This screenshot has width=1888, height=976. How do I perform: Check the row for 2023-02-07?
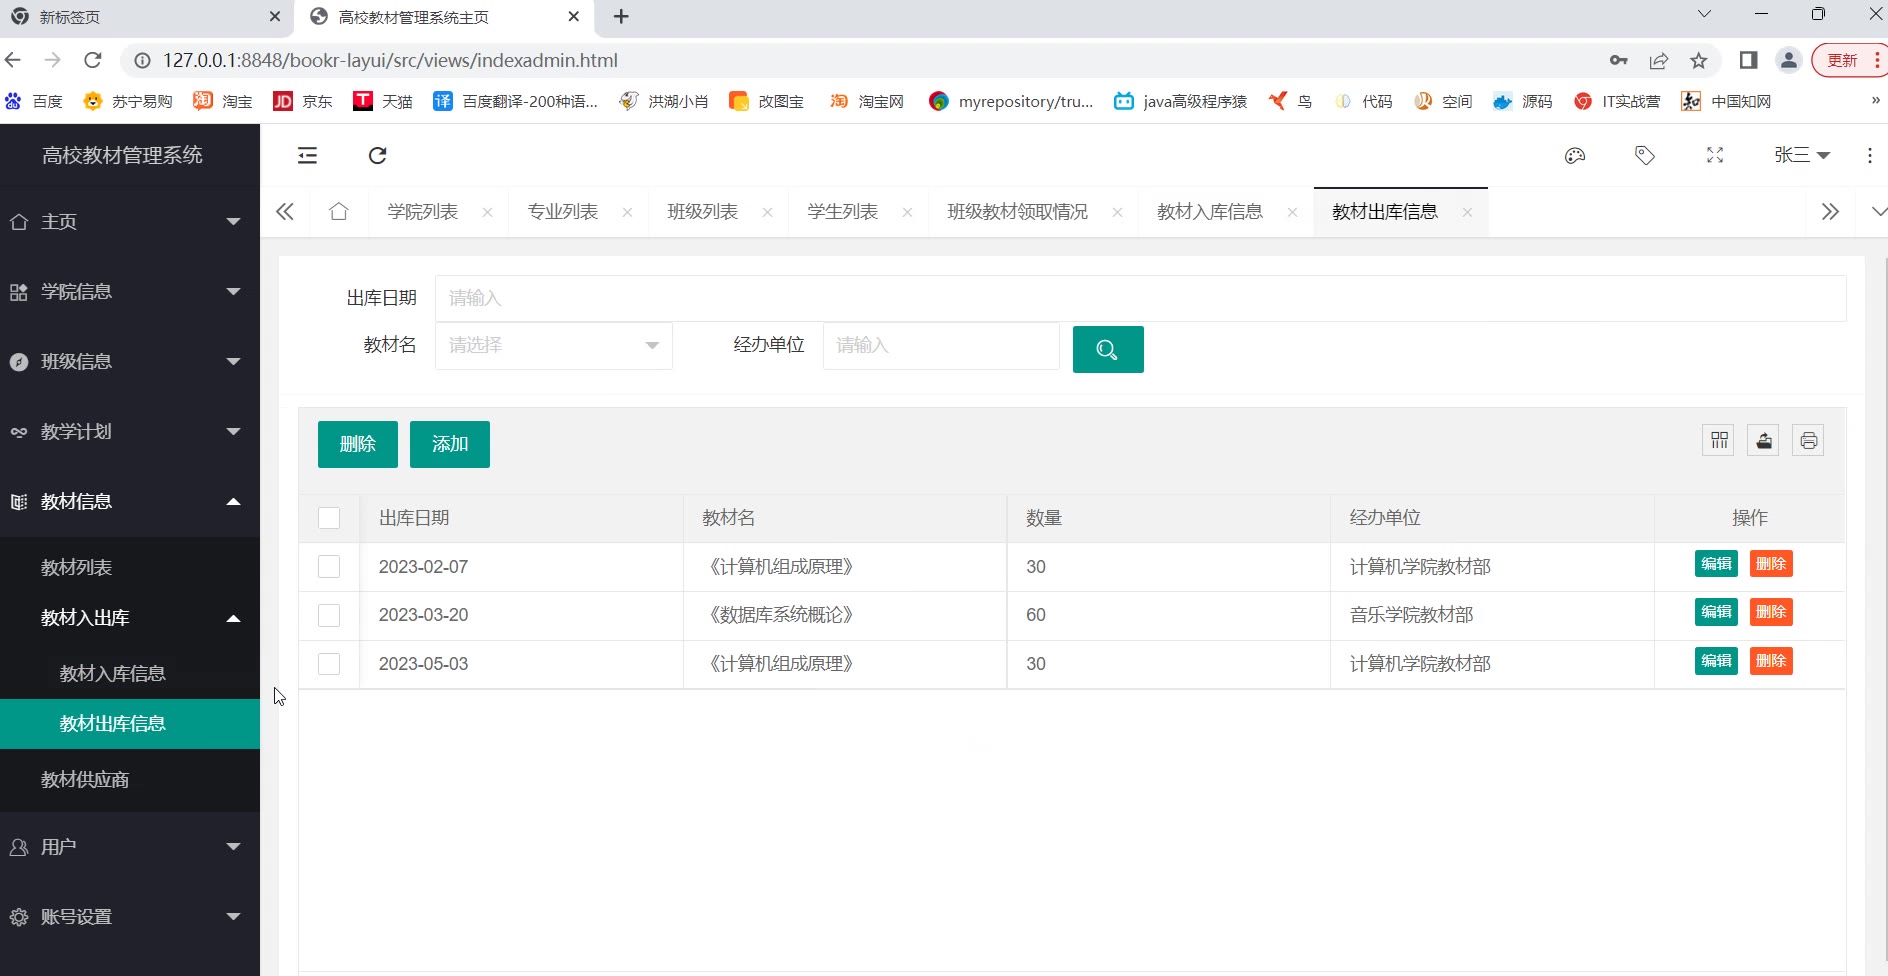coord(329,567)
